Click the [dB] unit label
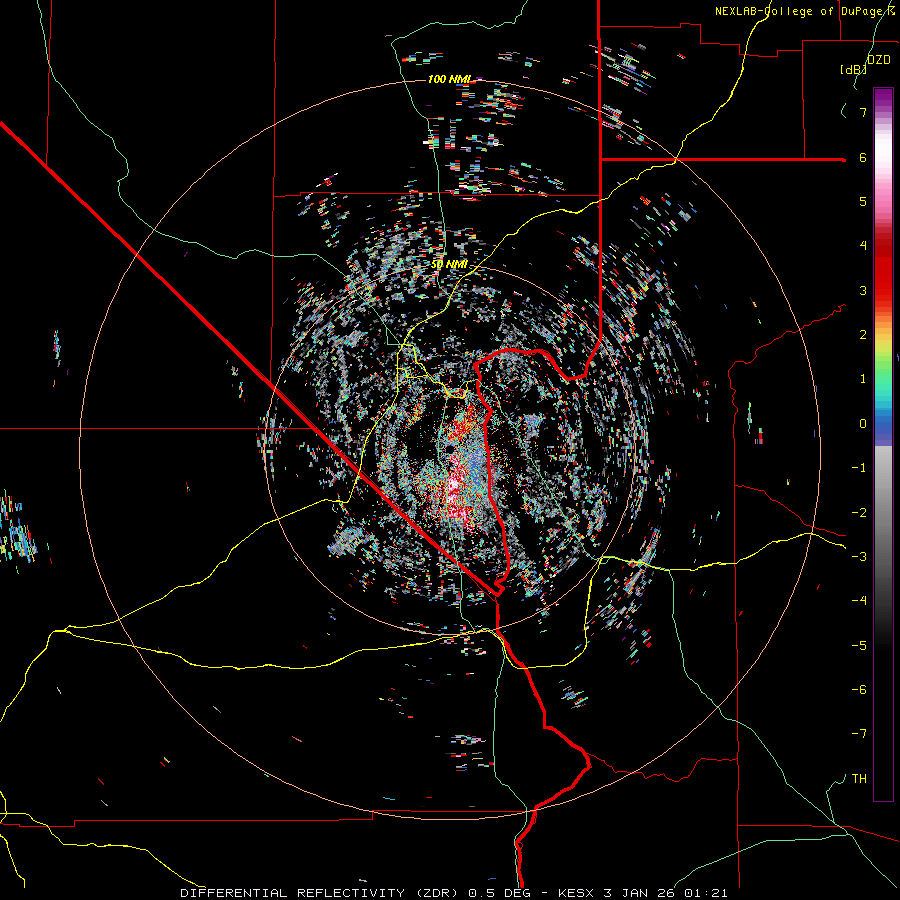The width and height of the screenshot is (900, 900). (x=854, y=69)
